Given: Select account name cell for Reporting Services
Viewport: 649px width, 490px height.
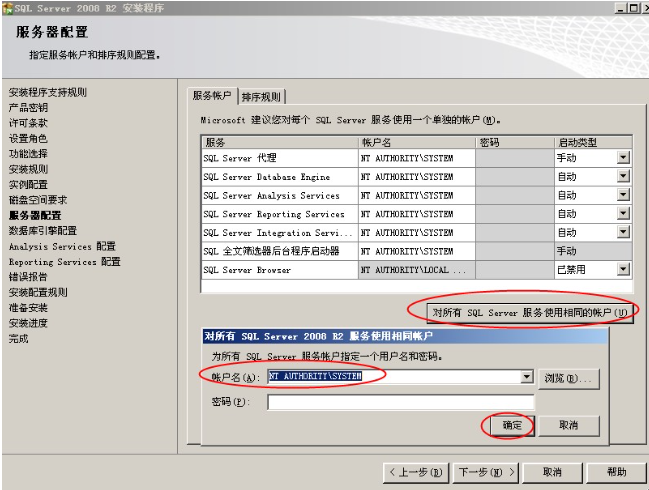Looking at the screenshot, I should (416, 214).
